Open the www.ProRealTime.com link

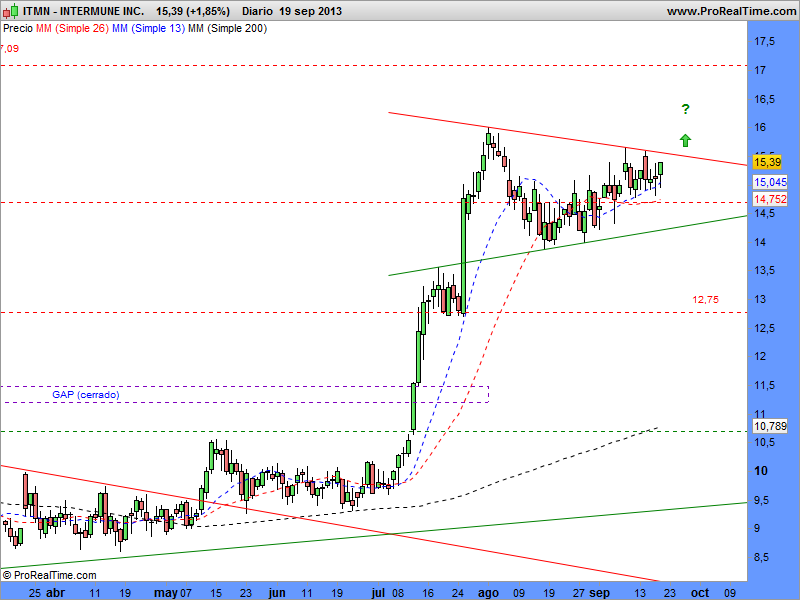pyautogui.click(x=731, y=11)
